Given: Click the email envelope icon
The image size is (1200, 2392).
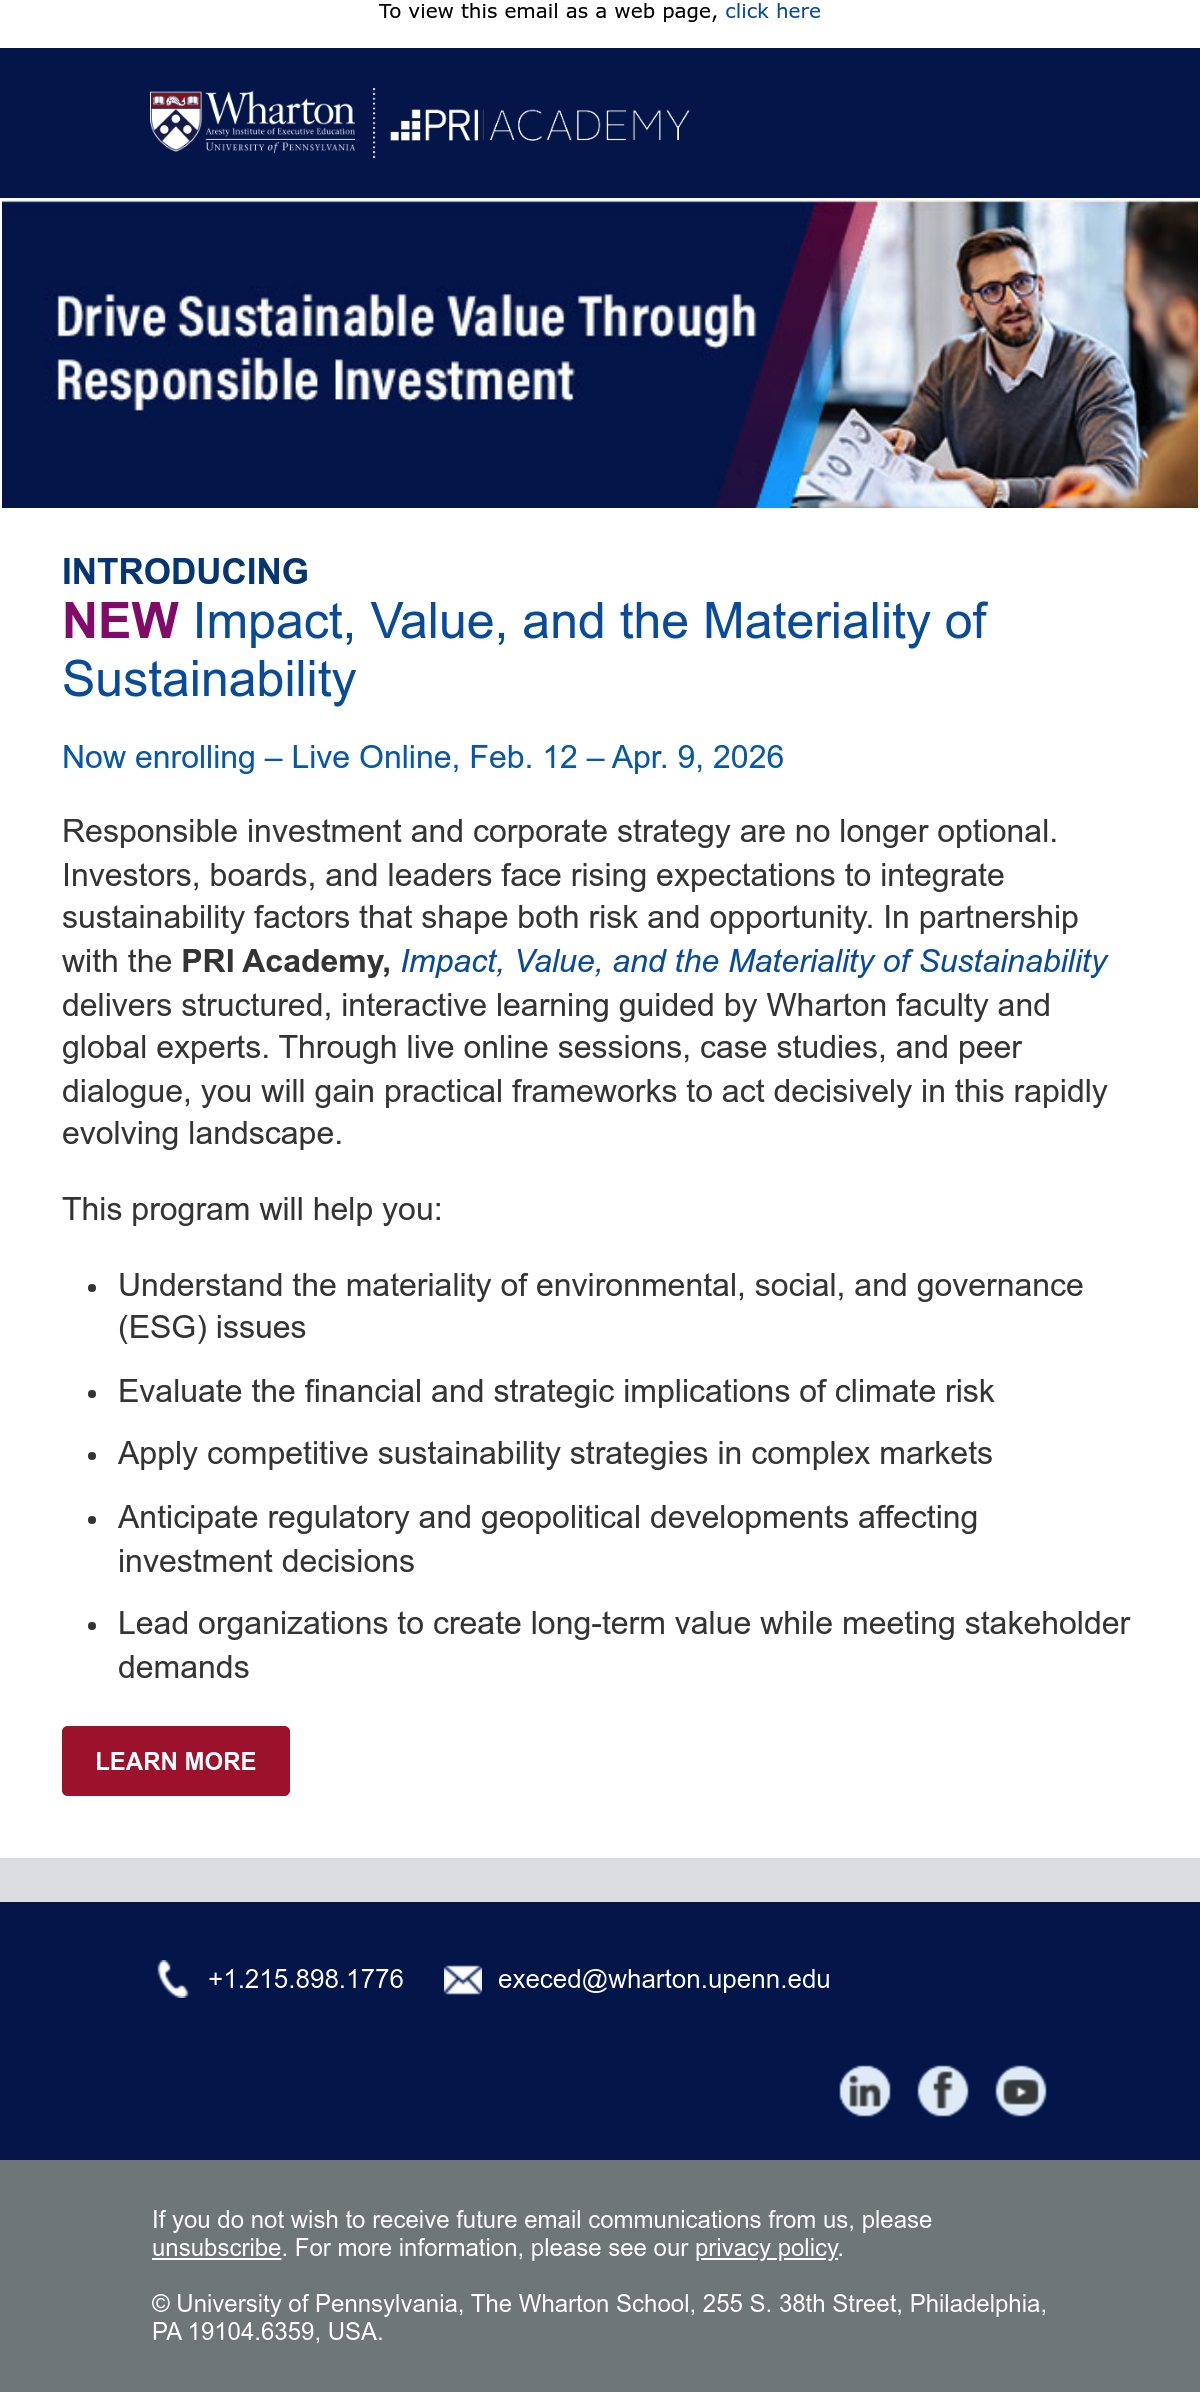Looking at the screenshot, I should 463,1979.
